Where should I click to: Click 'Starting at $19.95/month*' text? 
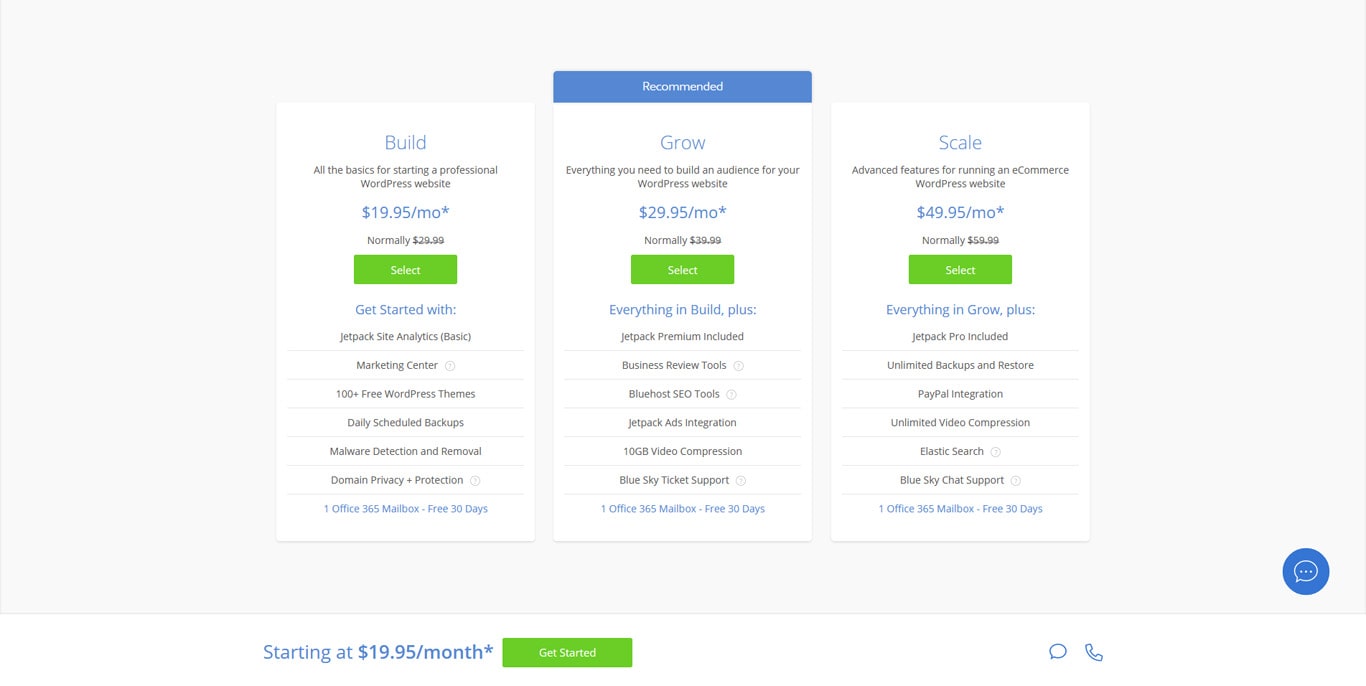tap(378, 652)
